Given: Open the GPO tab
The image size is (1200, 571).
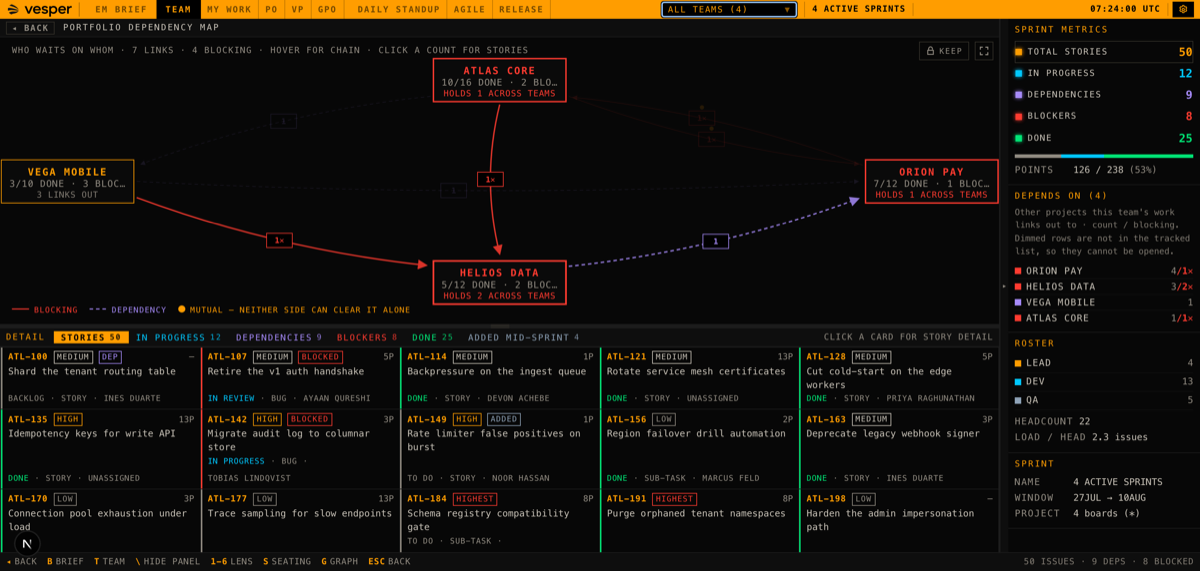Looking at the screenshot, I should pos(327,9).
